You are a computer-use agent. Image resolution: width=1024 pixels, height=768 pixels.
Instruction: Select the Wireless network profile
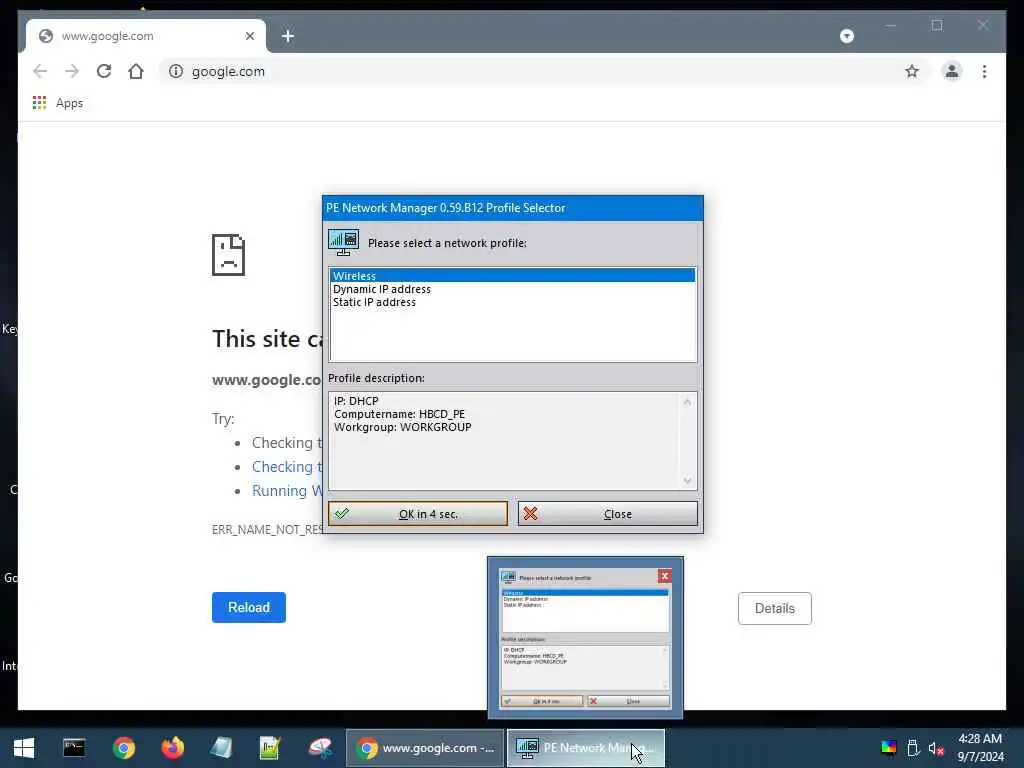click(513, 276)
